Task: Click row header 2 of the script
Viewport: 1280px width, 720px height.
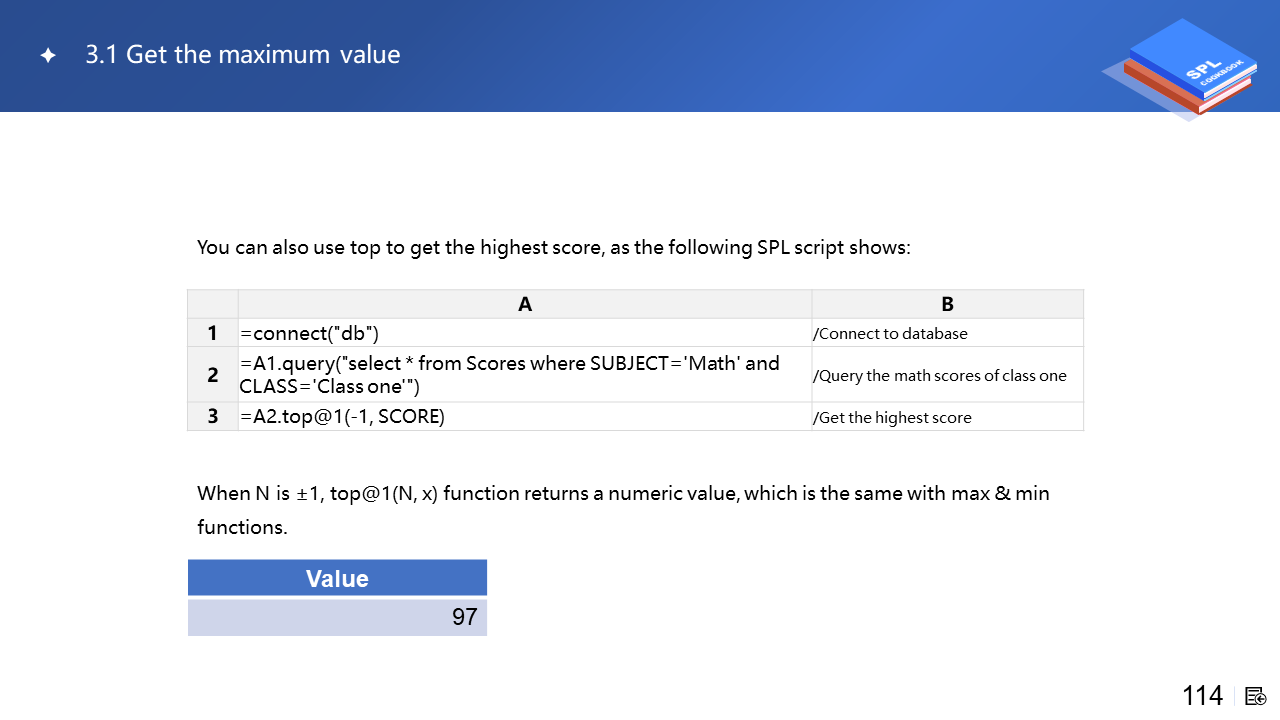Action: 213,375
